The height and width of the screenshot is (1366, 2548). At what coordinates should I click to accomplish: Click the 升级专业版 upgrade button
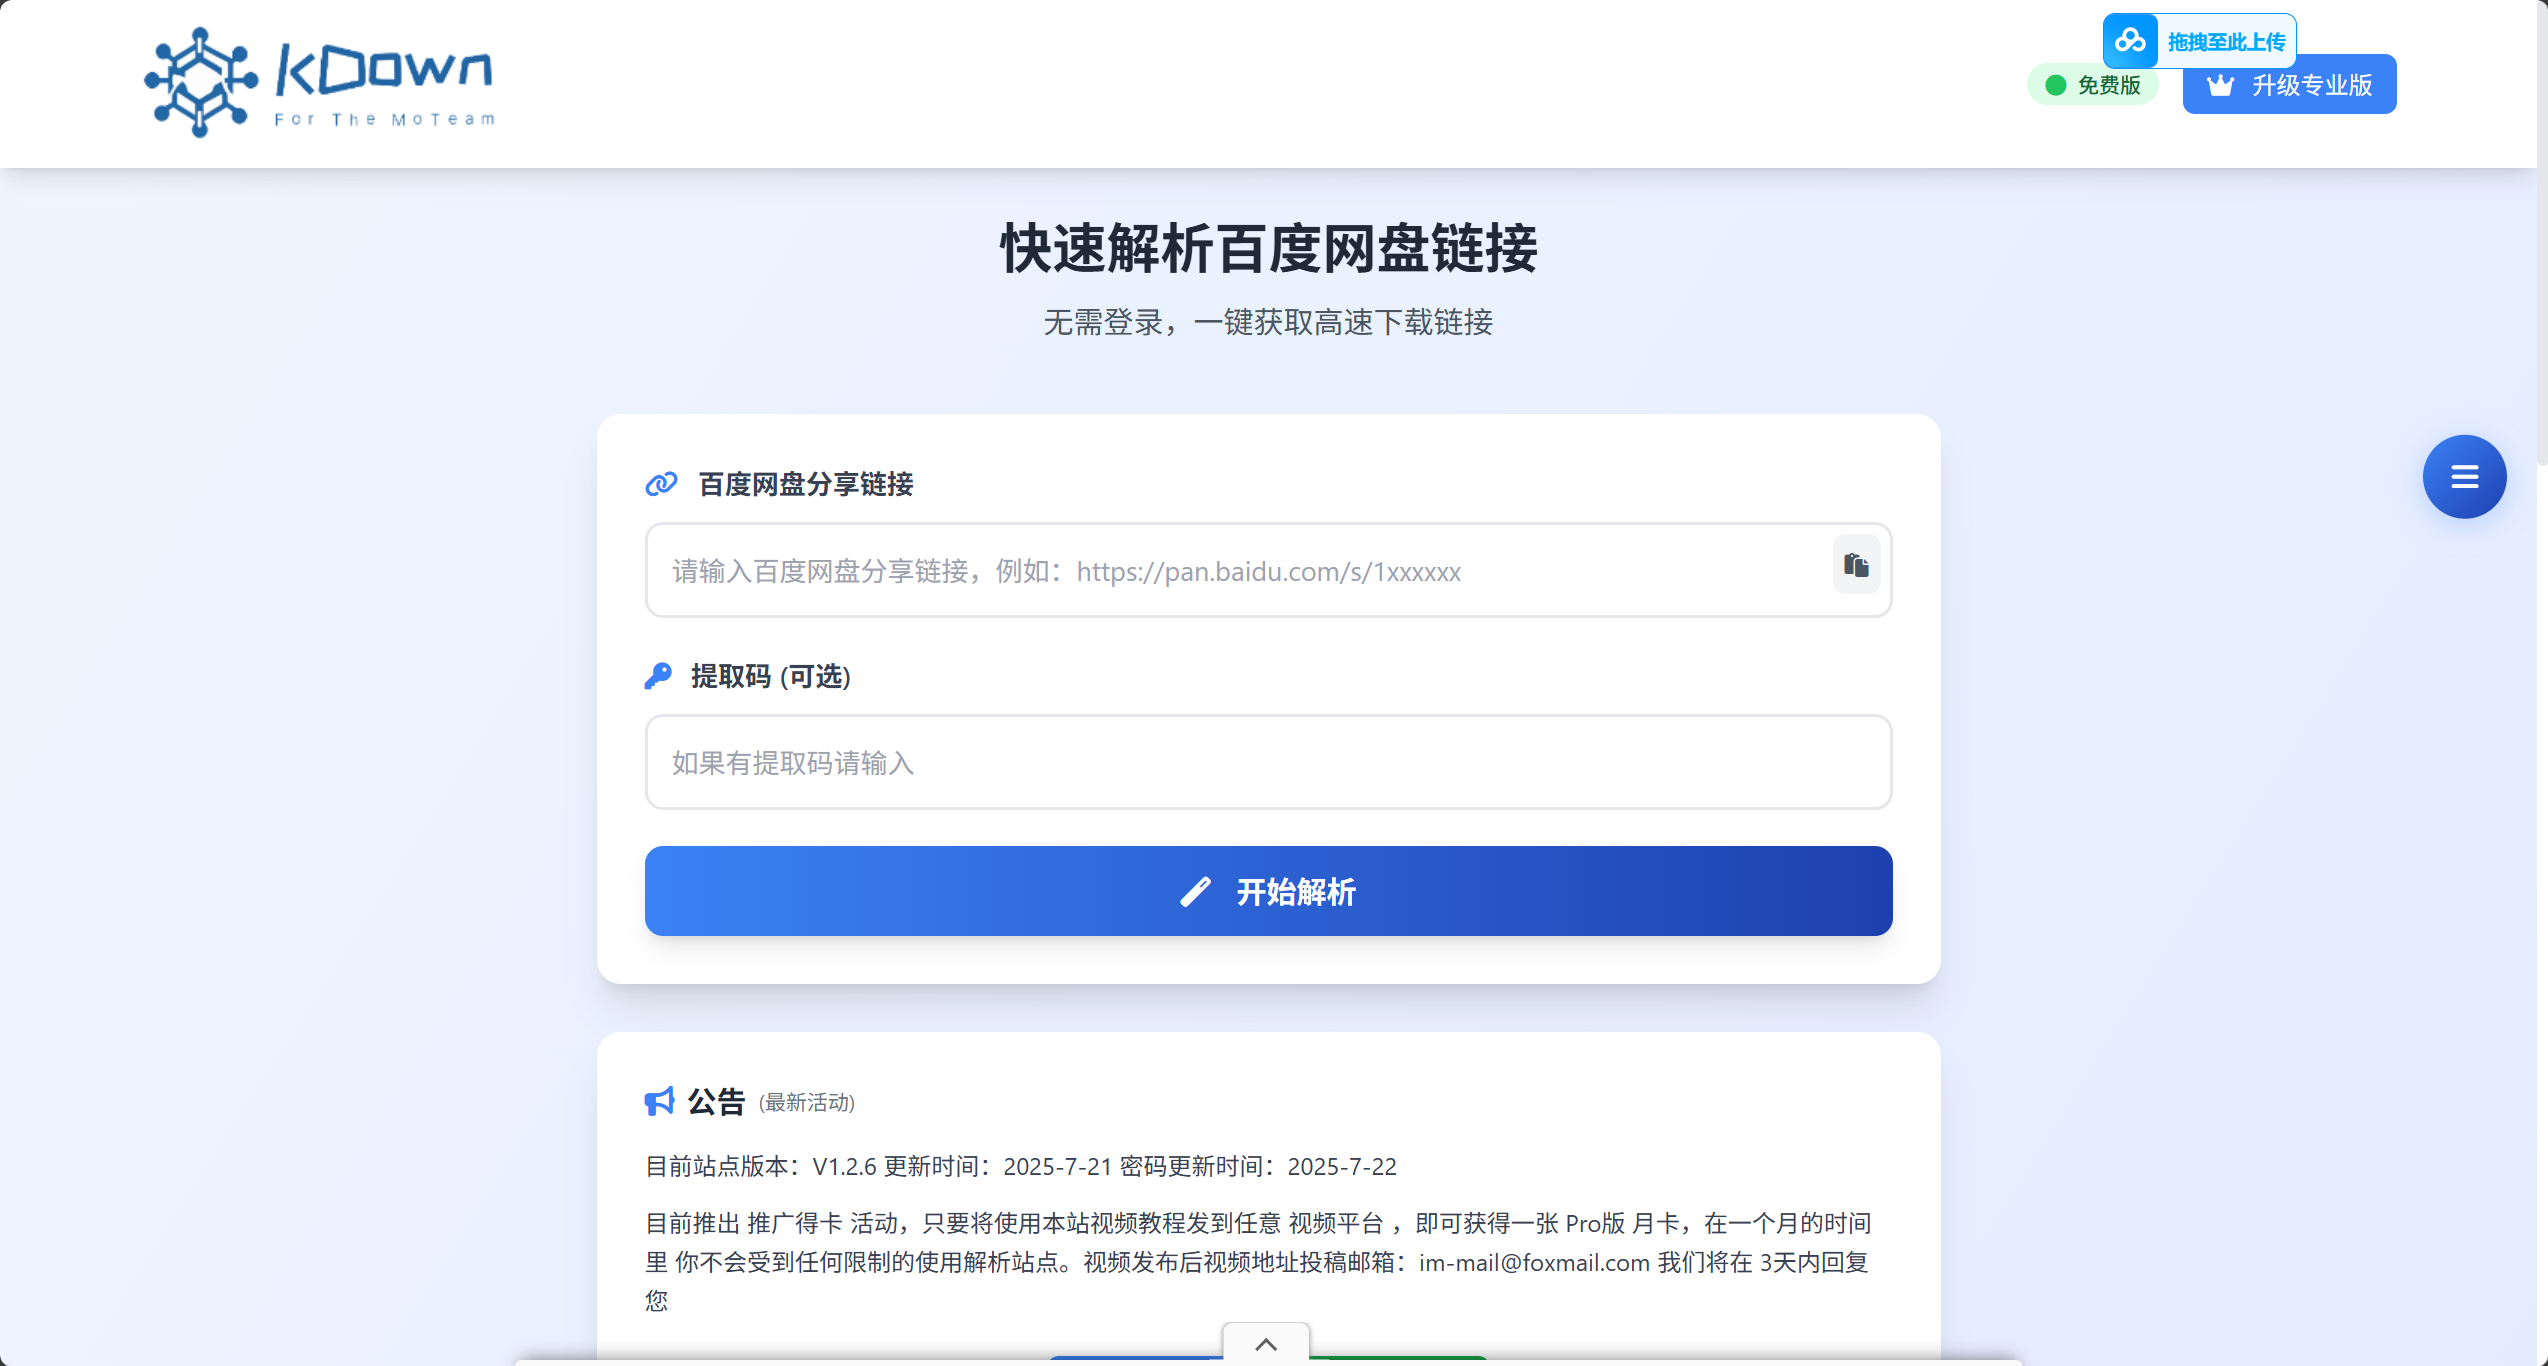point(2289,85)
